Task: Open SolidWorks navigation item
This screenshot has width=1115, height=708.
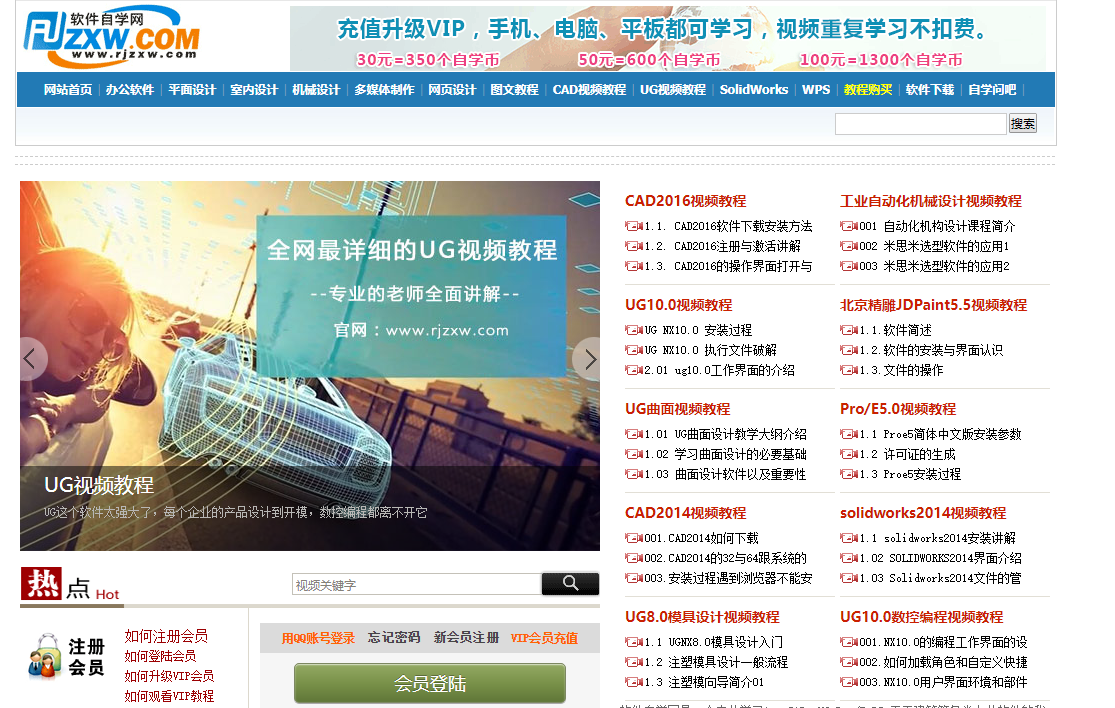Action: pos(754,90)
